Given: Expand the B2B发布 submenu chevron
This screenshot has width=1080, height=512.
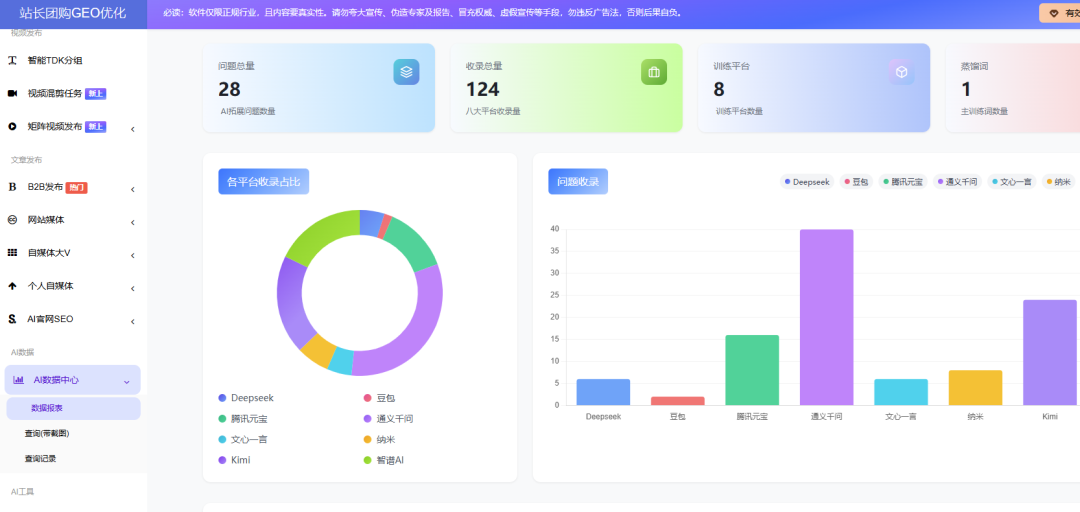Looking at the screenshot, I should (x=132, y=190).
